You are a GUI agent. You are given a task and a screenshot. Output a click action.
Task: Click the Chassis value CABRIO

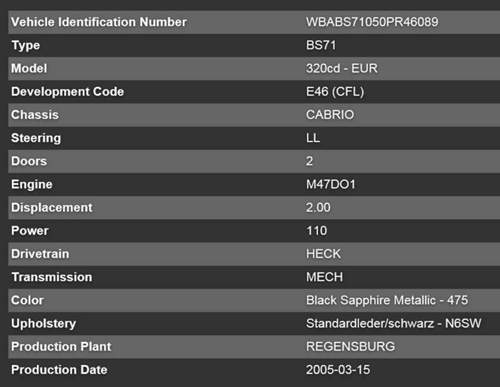point(330,115)
